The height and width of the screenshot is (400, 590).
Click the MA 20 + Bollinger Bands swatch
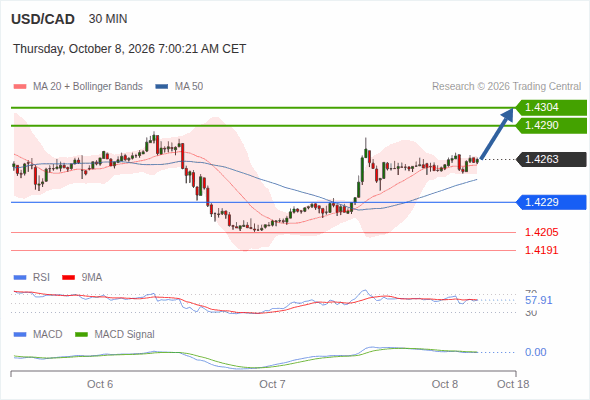(x=20, y=87)
